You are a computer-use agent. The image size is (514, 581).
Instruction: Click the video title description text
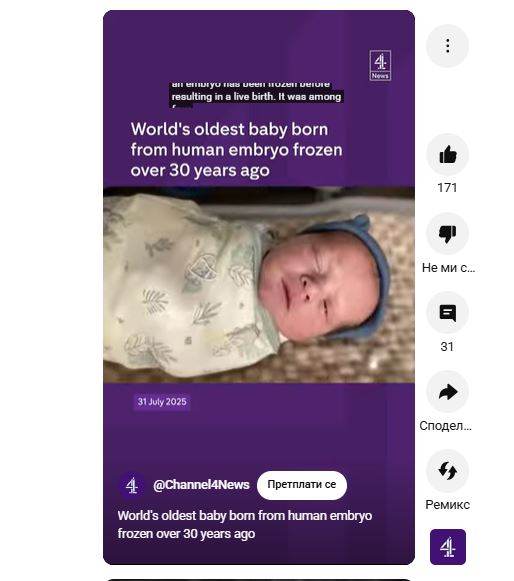245,525
